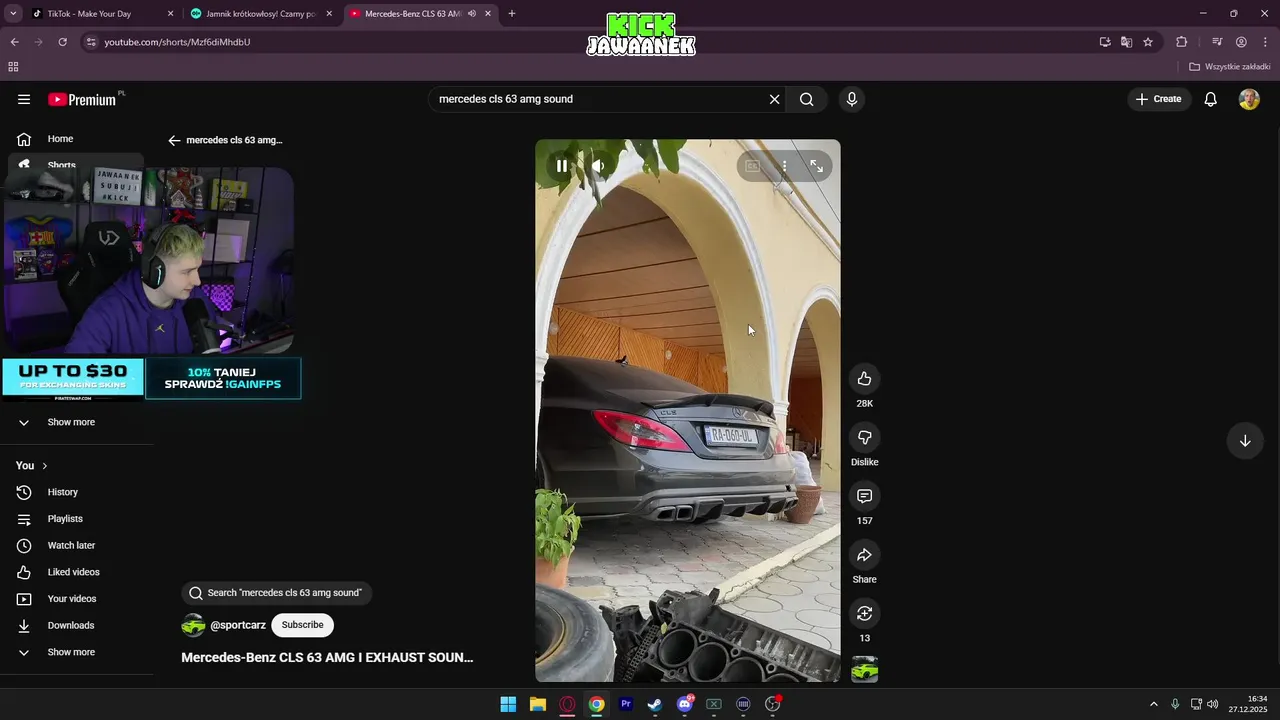The image size is (1280, 720).
Task: Close the TikTok tab
Action: point(170,14)
